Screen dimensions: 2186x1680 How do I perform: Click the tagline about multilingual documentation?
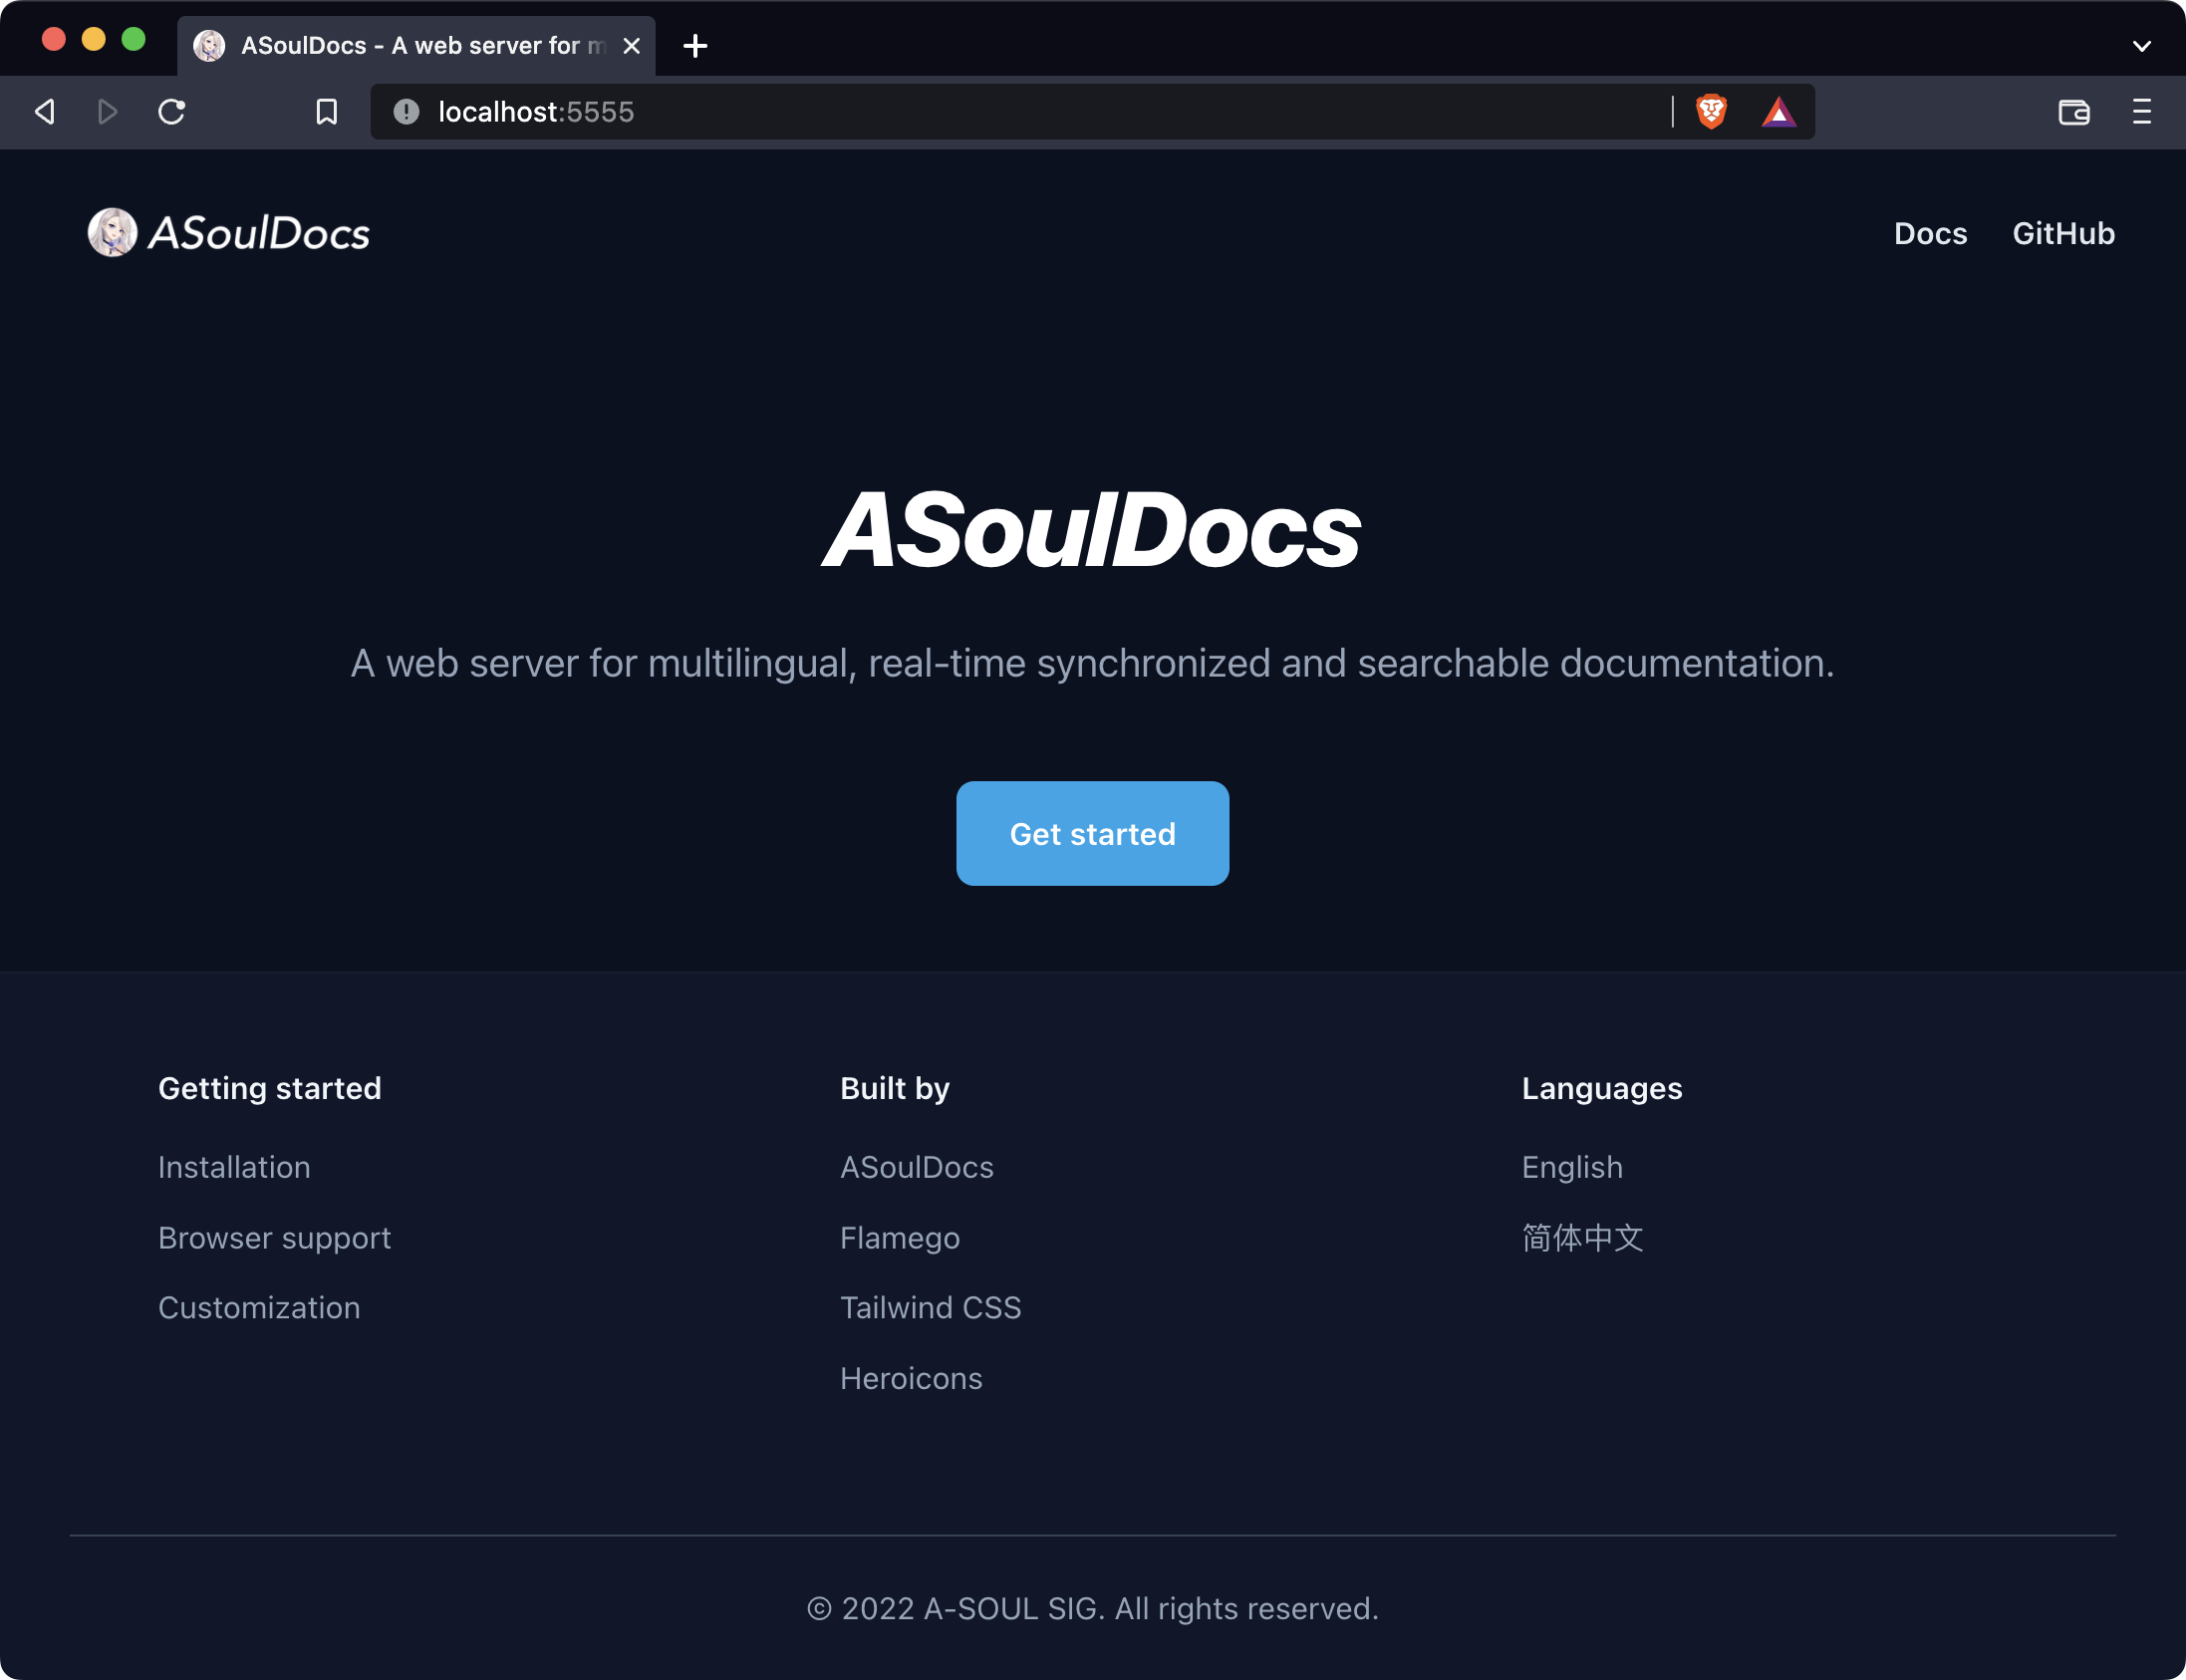(1092, 663)
